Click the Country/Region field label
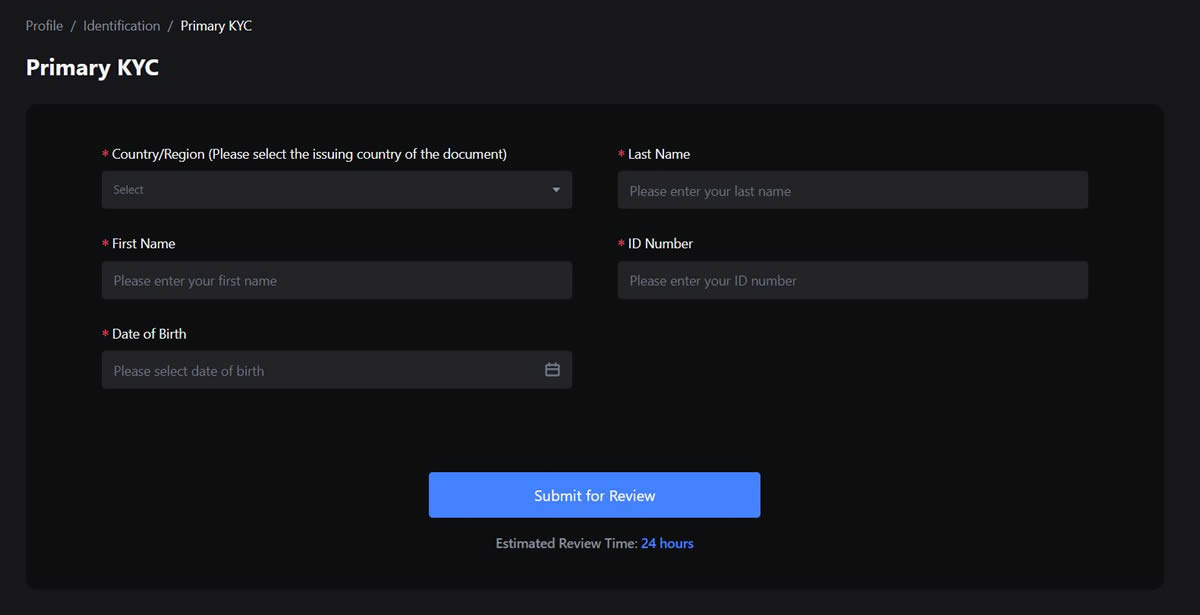1200x615 pixels. [309, 154]
